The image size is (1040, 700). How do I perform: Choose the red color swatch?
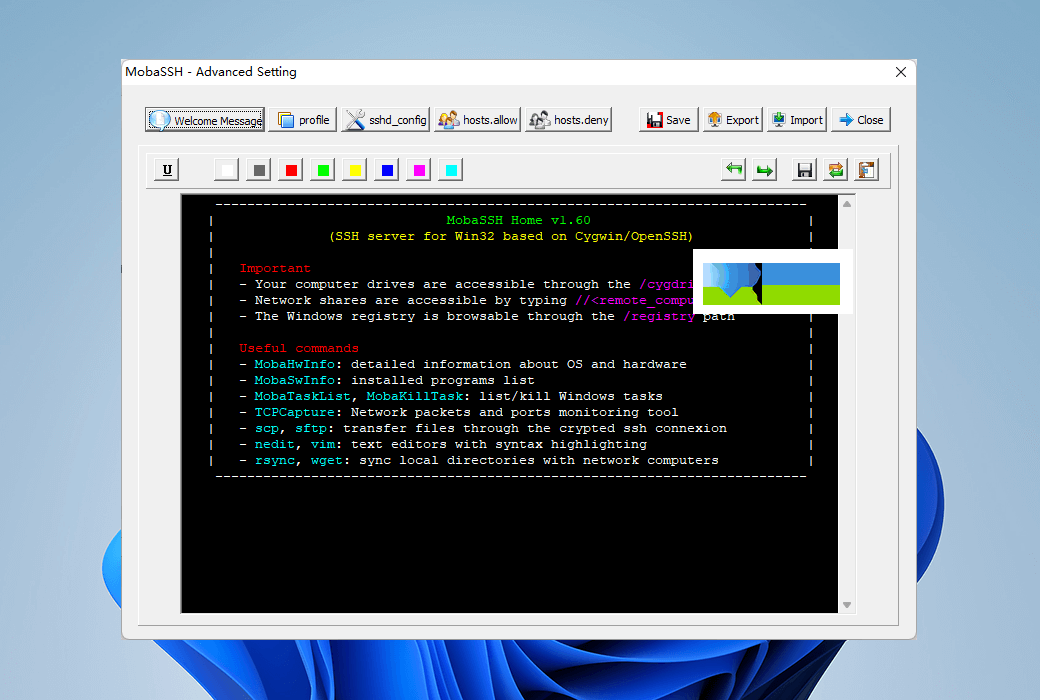click(291, 170)
